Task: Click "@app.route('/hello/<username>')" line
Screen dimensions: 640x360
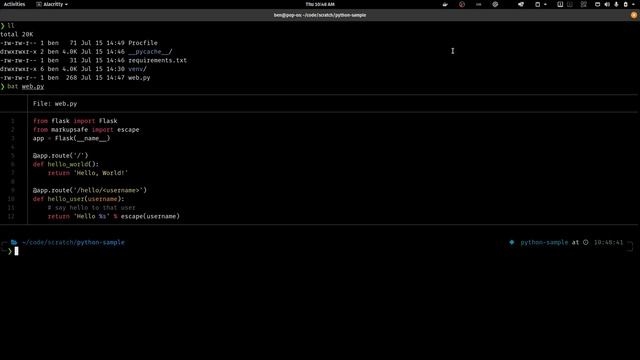Action: 90,190
